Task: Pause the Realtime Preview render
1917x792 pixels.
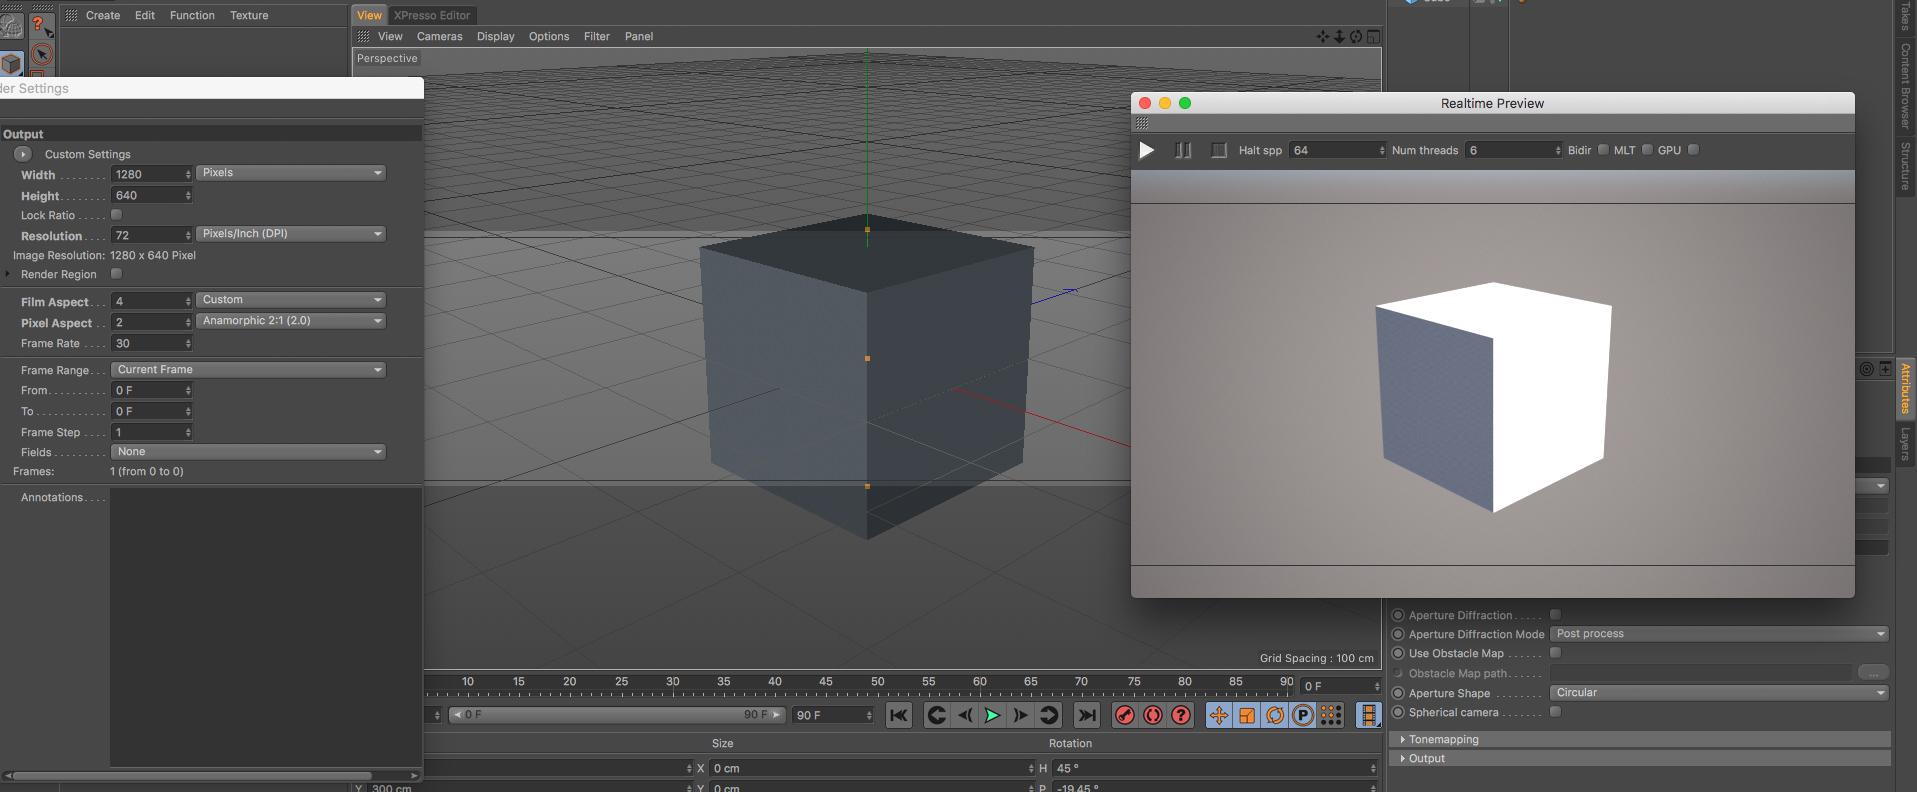Action: coord(1183,150)
